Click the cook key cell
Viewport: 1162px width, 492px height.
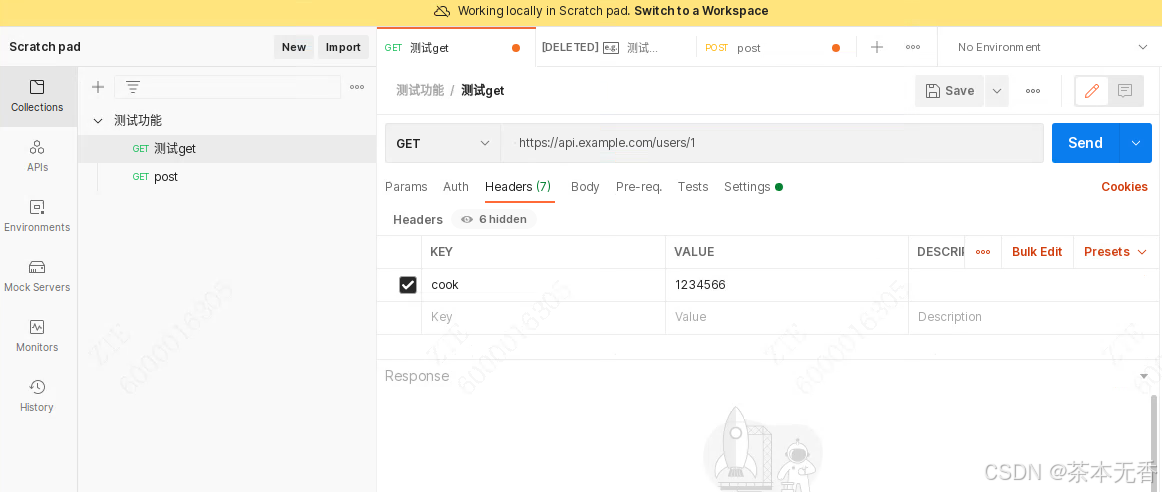(543, 285)
